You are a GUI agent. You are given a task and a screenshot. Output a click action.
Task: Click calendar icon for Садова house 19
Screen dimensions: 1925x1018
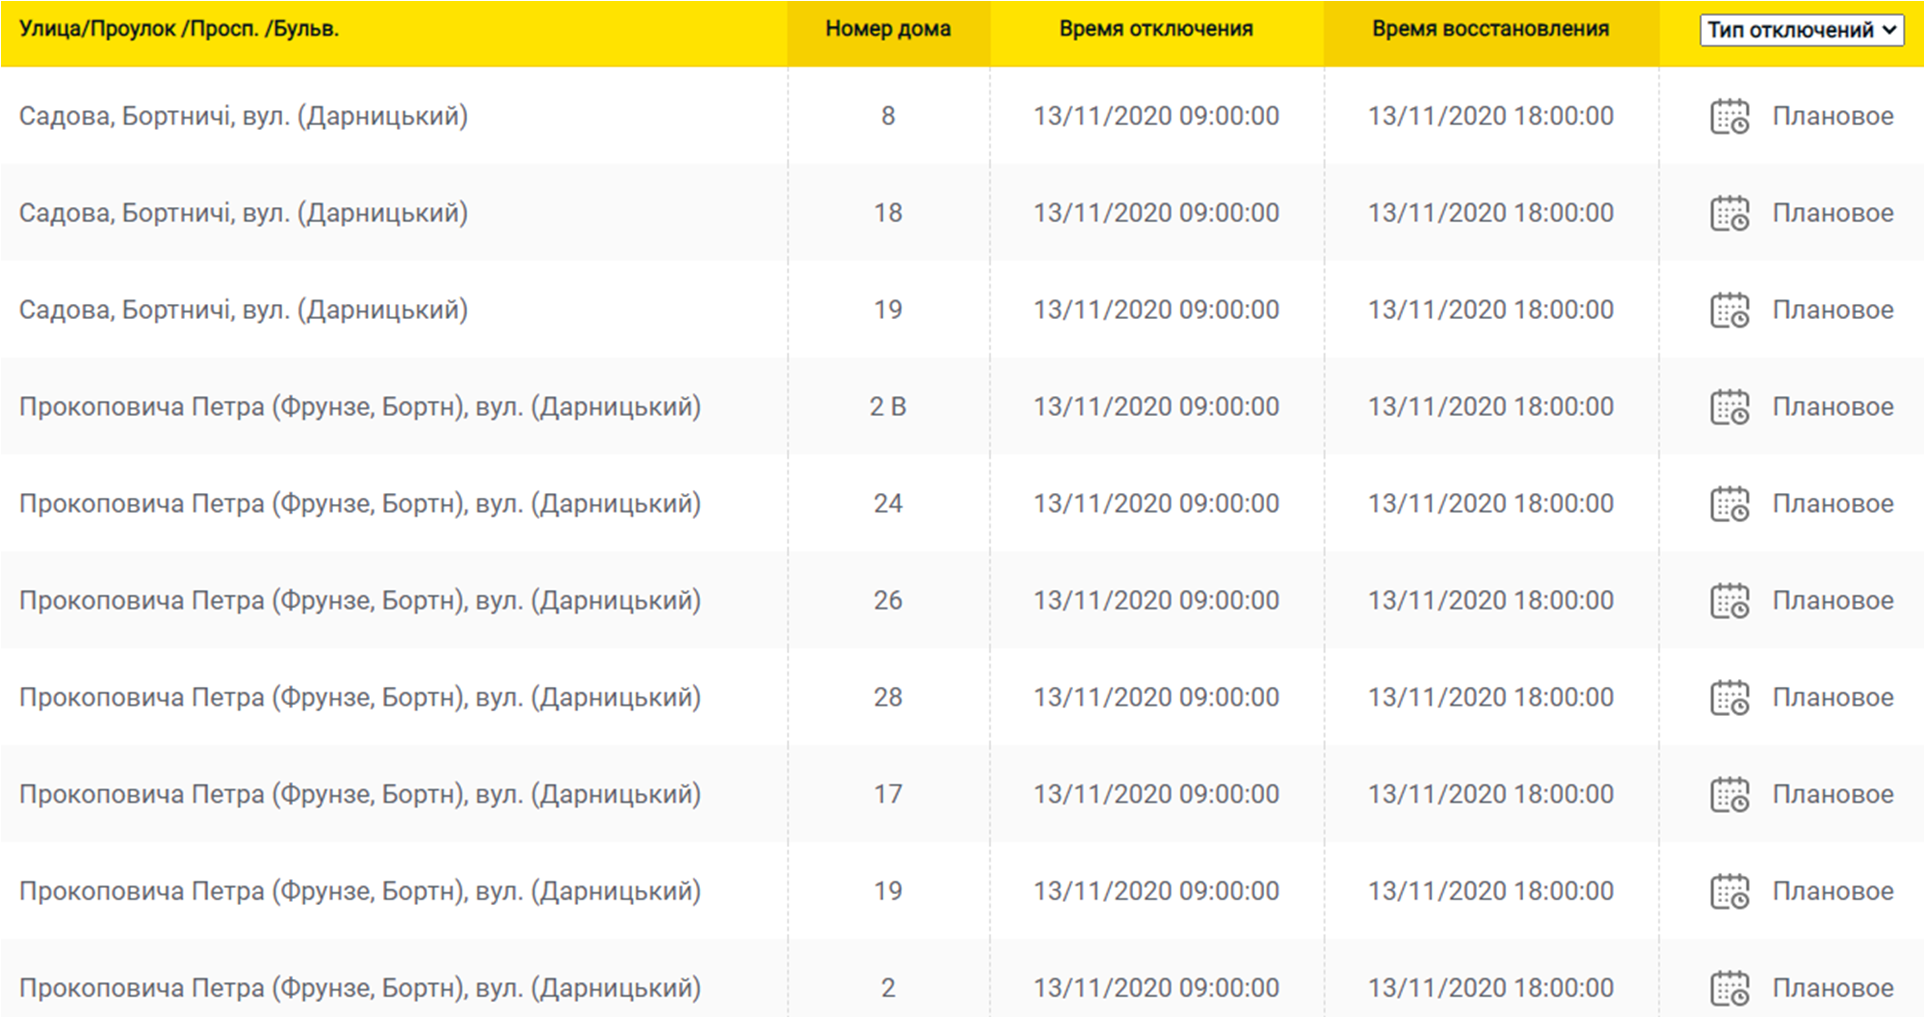1729,311
